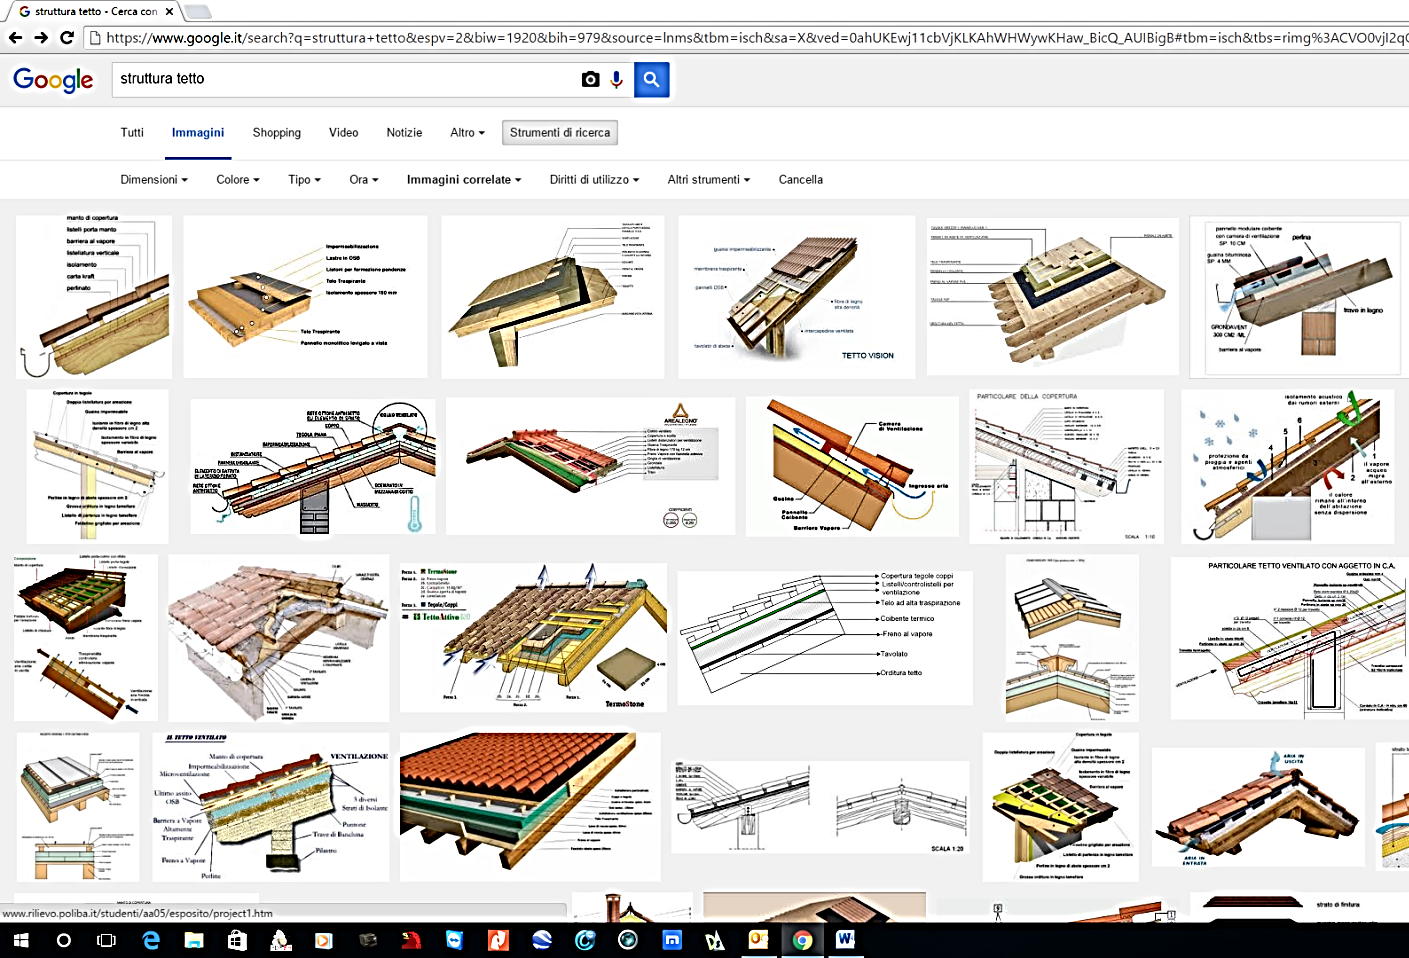Open the roof image with the thermometer
This screenshot has height=958, width=1409.
click(x=313, y=466)
